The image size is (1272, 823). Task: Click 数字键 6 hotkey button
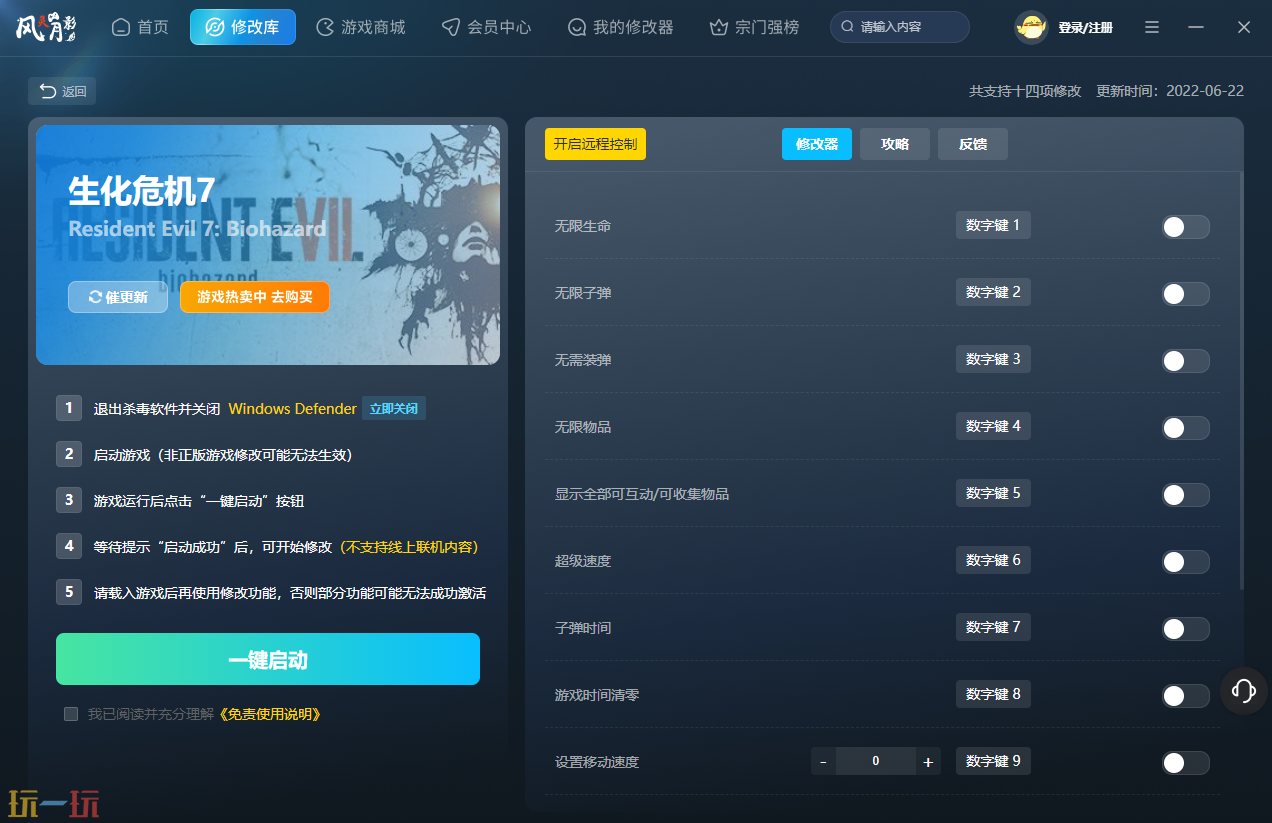point(993,560)
